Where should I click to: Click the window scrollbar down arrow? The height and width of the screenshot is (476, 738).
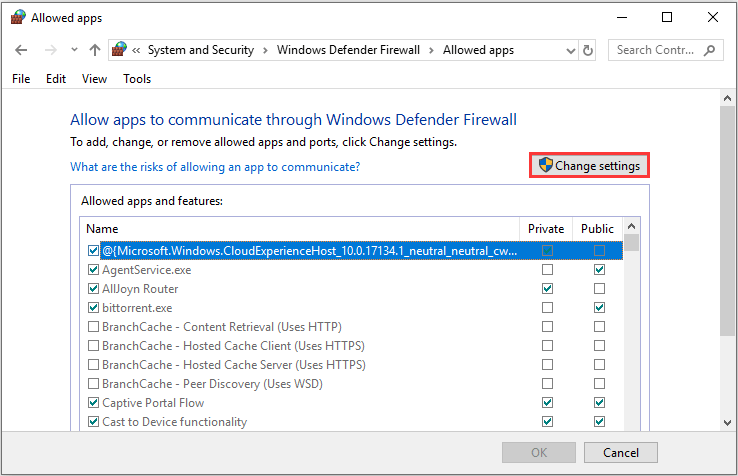pos(727,422)
